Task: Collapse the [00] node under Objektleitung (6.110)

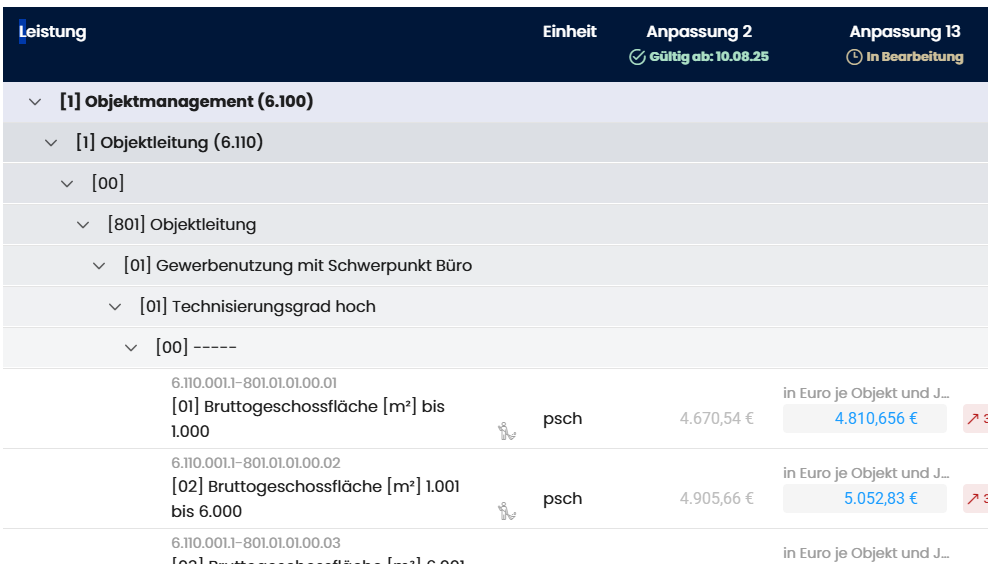Action: (68, 184)
